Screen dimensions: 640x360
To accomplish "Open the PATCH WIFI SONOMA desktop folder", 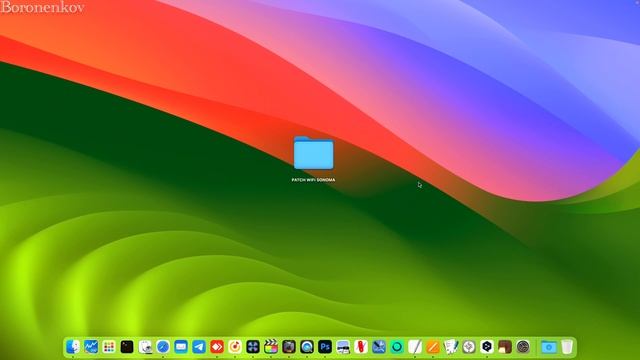I will 313,153.
